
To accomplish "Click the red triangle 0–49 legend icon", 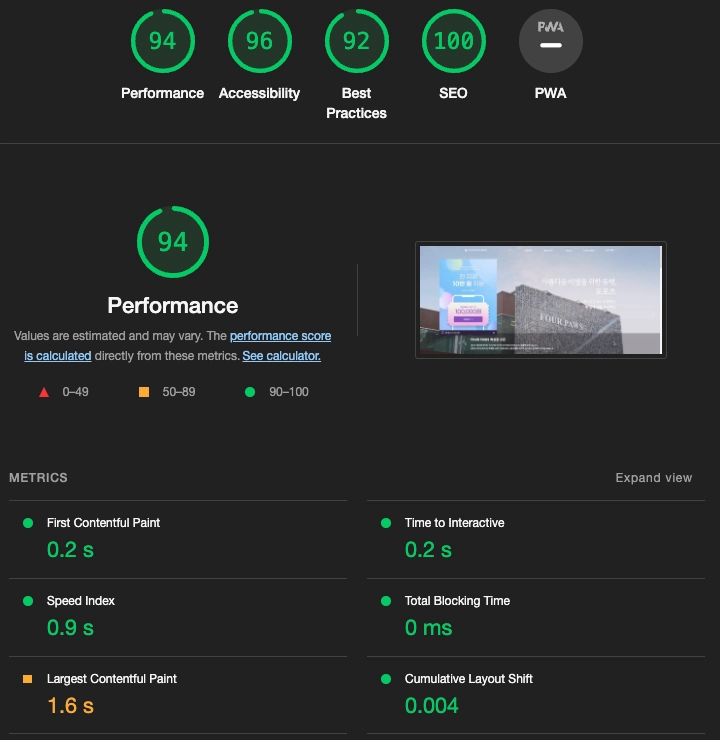I will pyautogui.click(x=44, y=392).
